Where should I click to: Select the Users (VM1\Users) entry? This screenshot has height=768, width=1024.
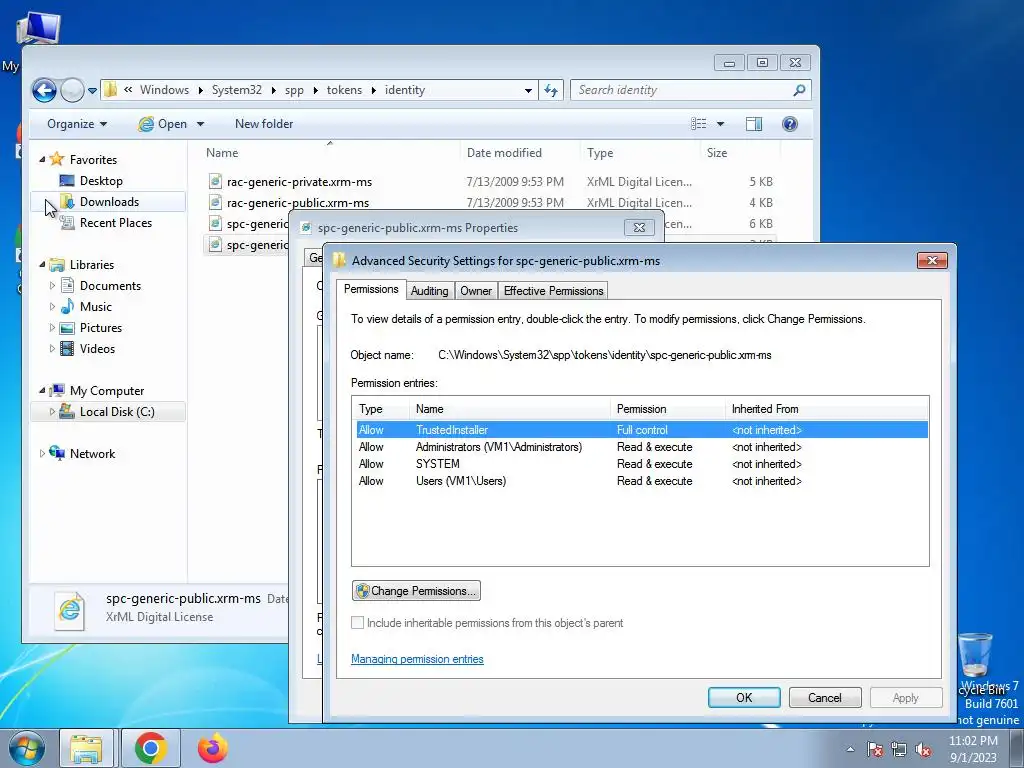pyautogui.click(x=641, y=481)
